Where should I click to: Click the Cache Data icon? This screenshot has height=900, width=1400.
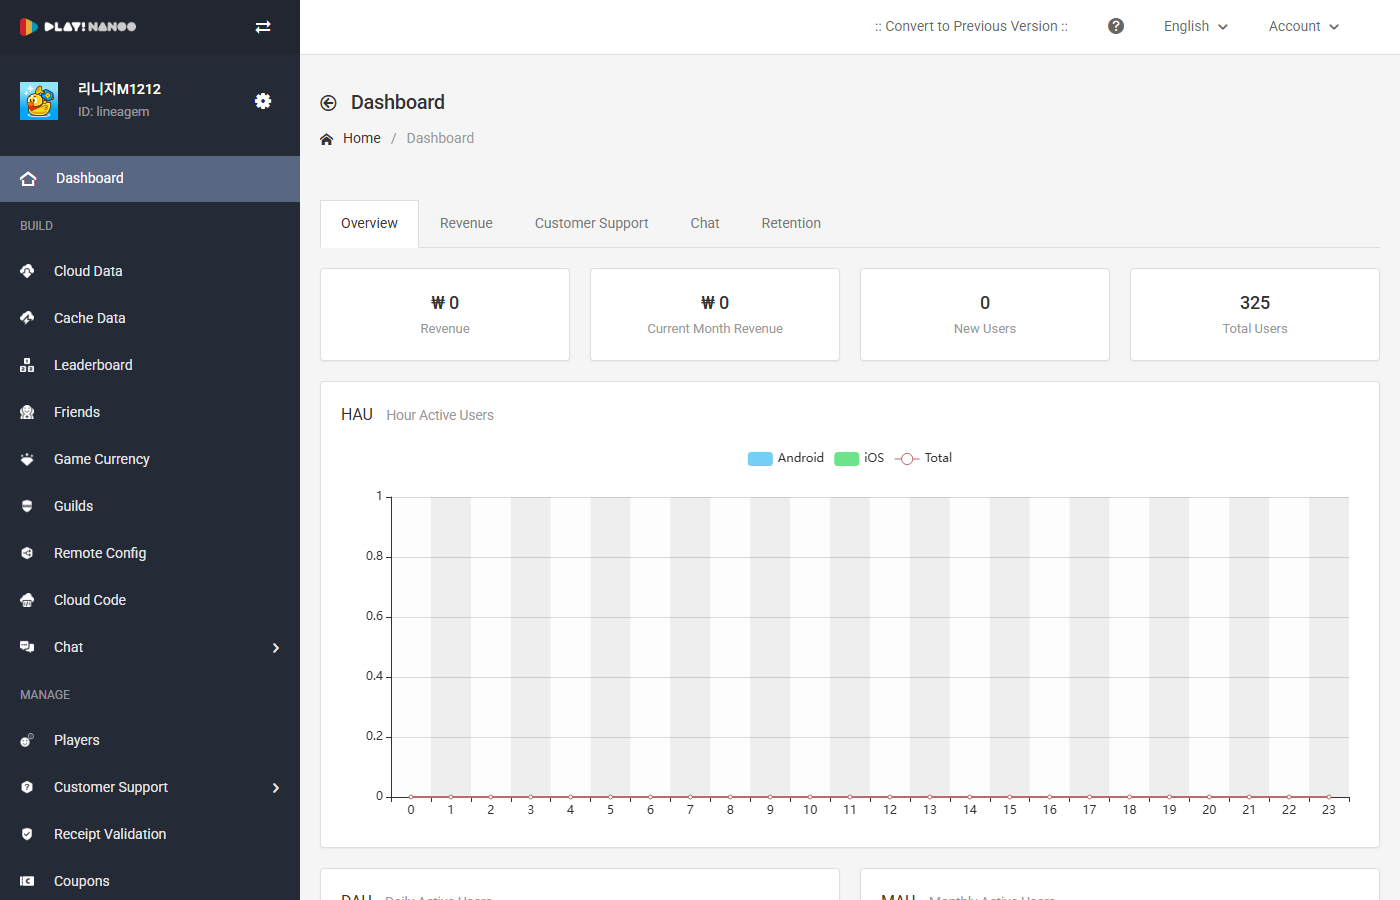[x=27, y=318]
